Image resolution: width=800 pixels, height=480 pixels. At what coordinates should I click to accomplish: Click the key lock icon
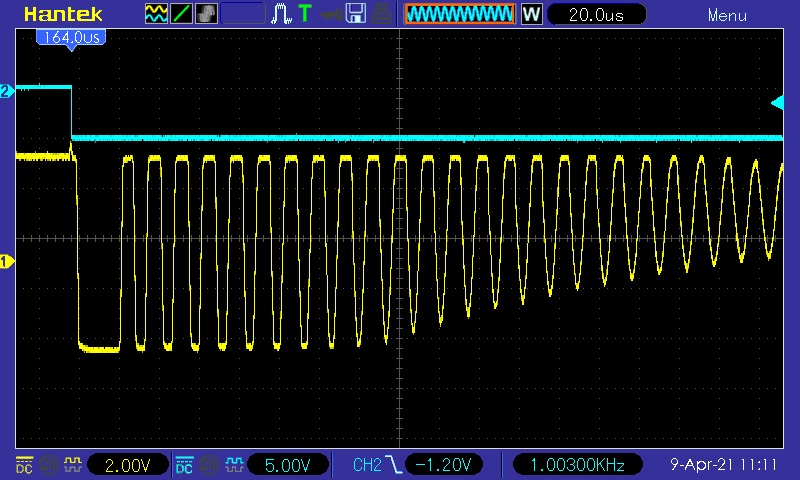tap(329, 14)
